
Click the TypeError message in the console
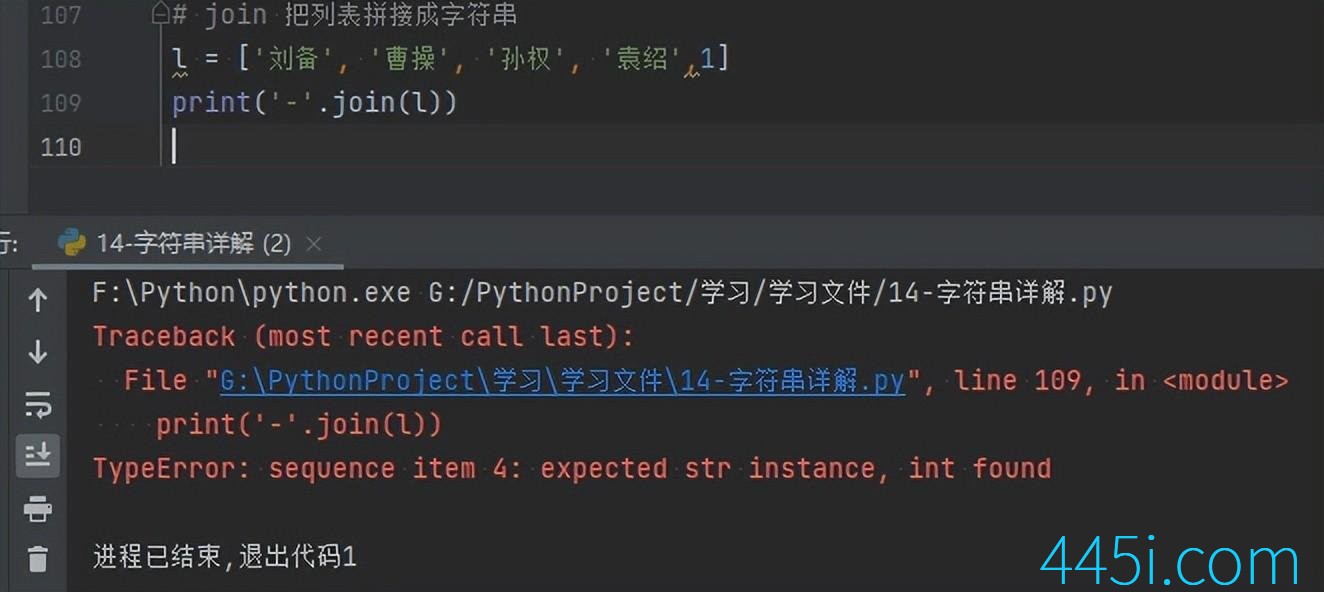[572, 469]
